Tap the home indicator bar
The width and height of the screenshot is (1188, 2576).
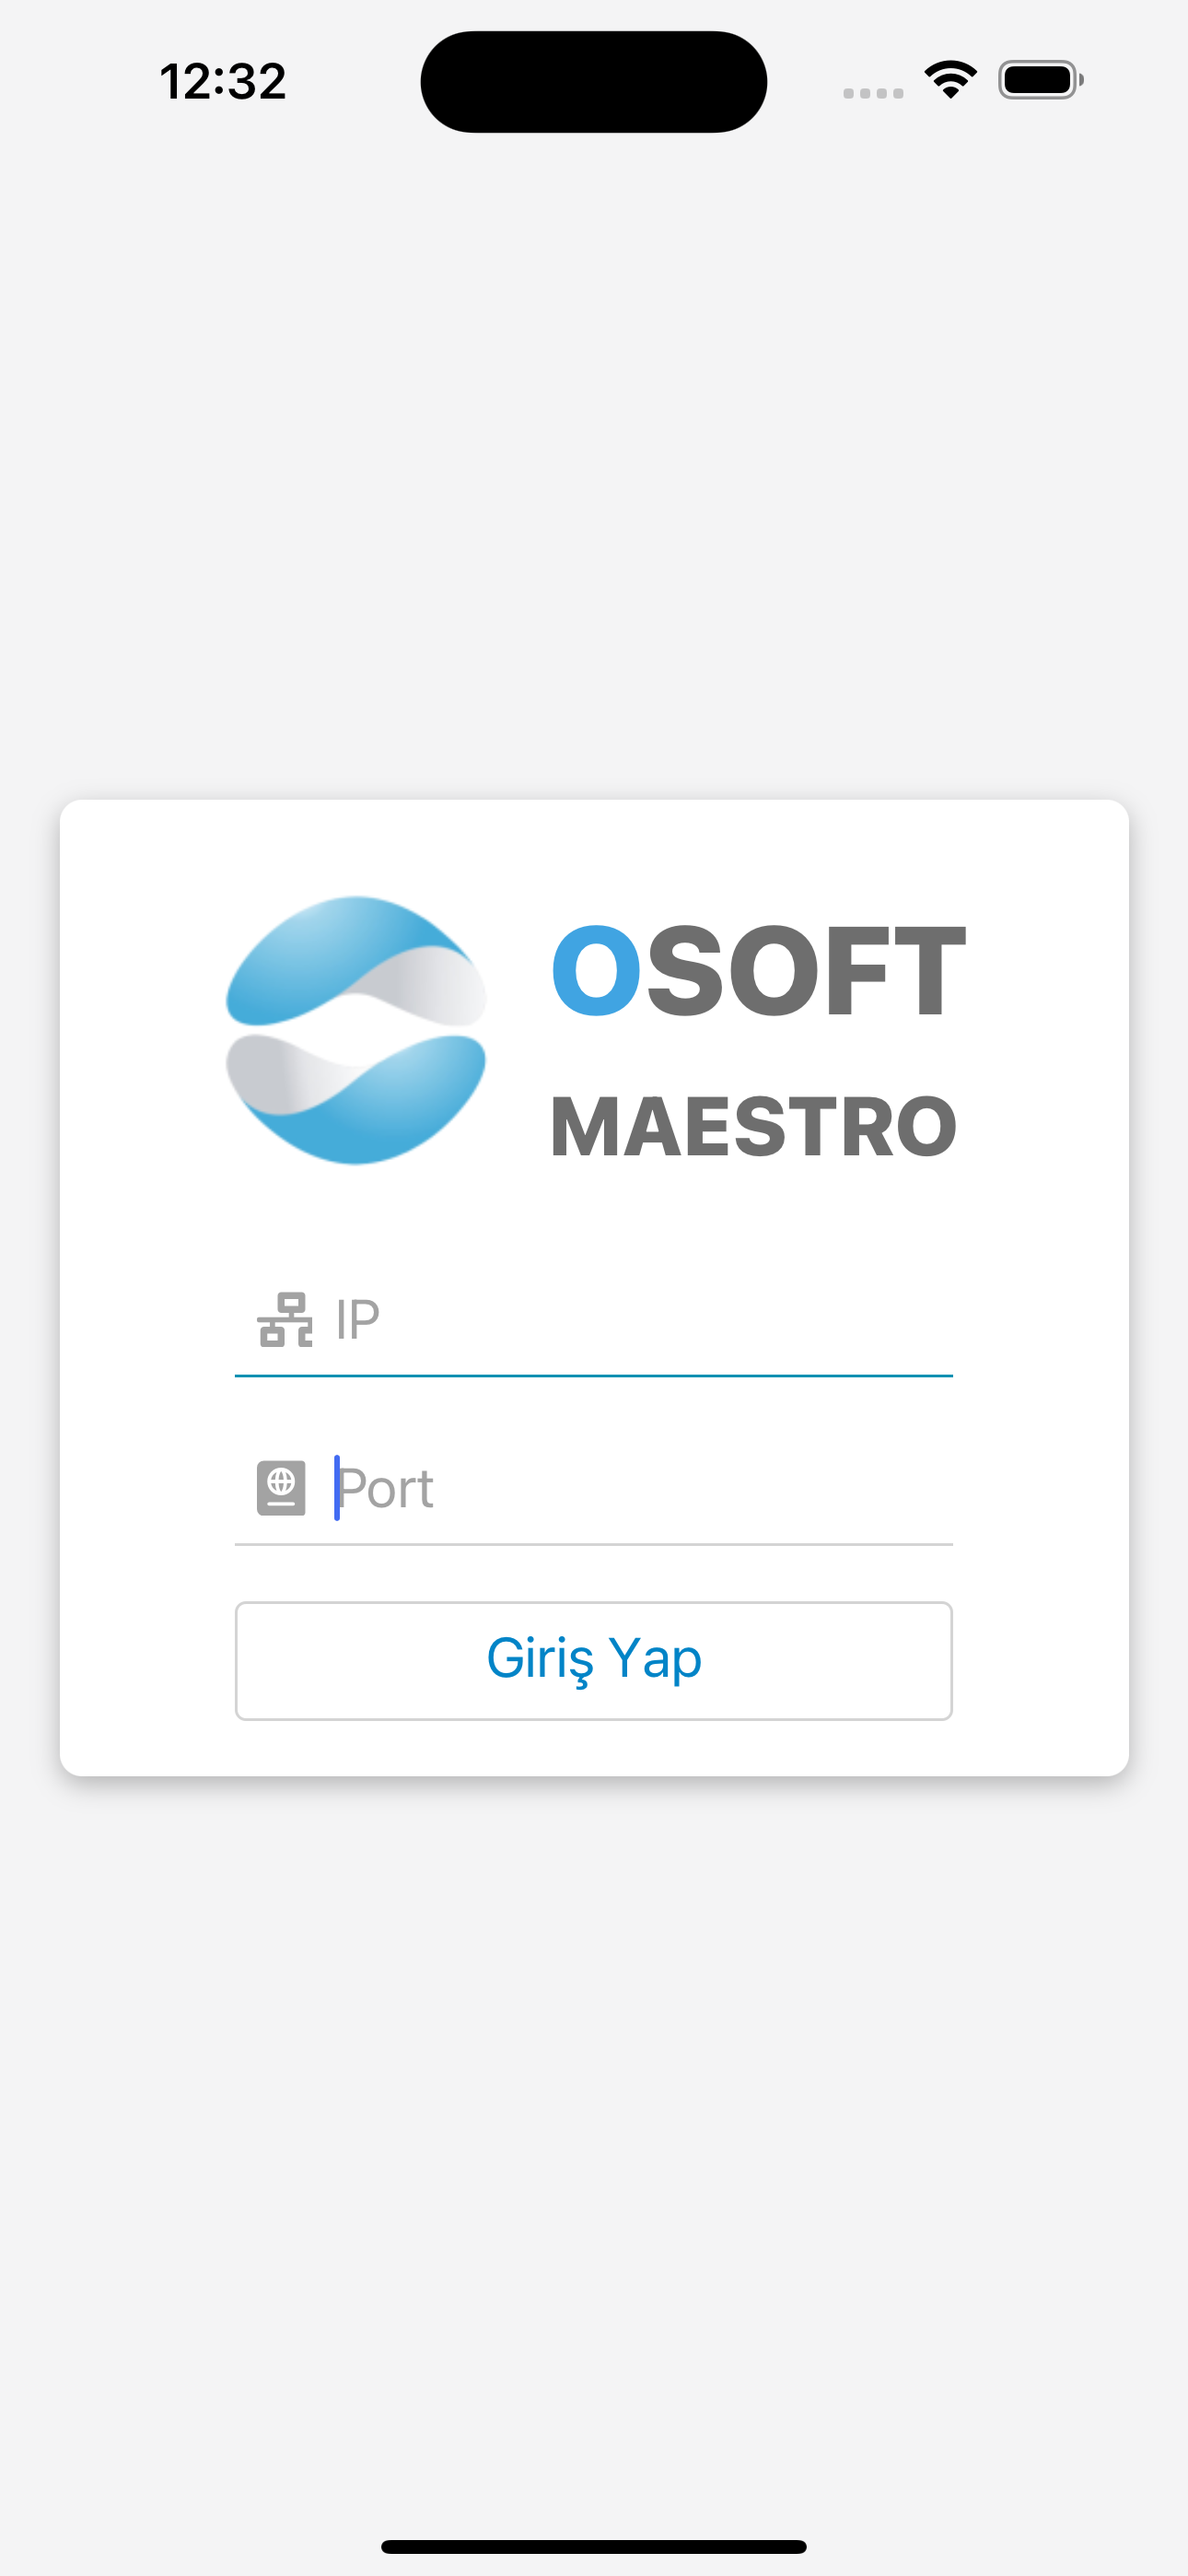[x=594, y=2546]
